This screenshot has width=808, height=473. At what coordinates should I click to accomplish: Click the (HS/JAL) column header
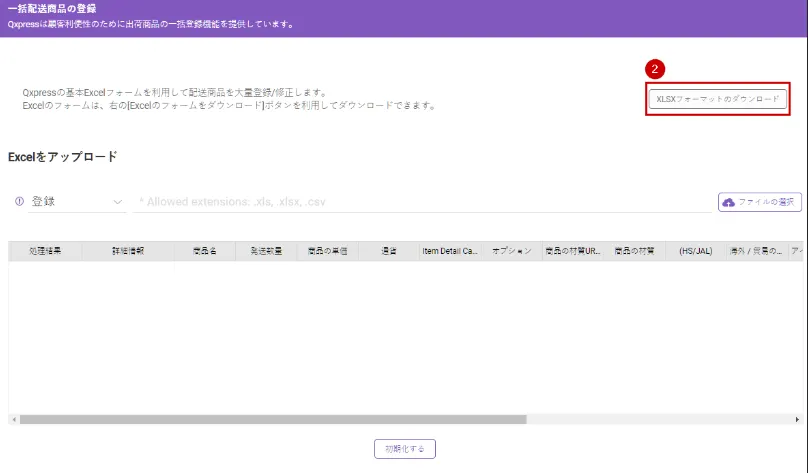click(x=696, y=251)
